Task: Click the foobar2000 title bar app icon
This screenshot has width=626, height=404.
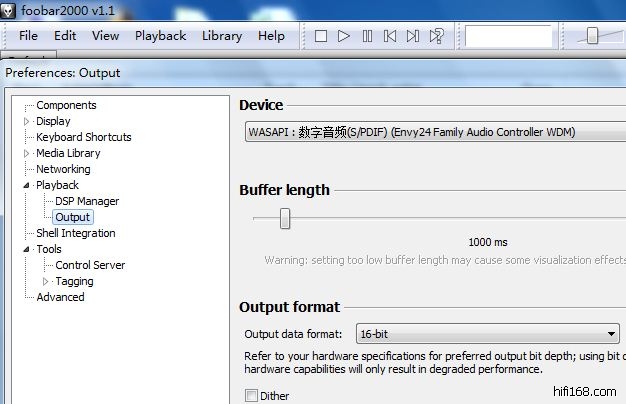Action: [x=10, y=10]
